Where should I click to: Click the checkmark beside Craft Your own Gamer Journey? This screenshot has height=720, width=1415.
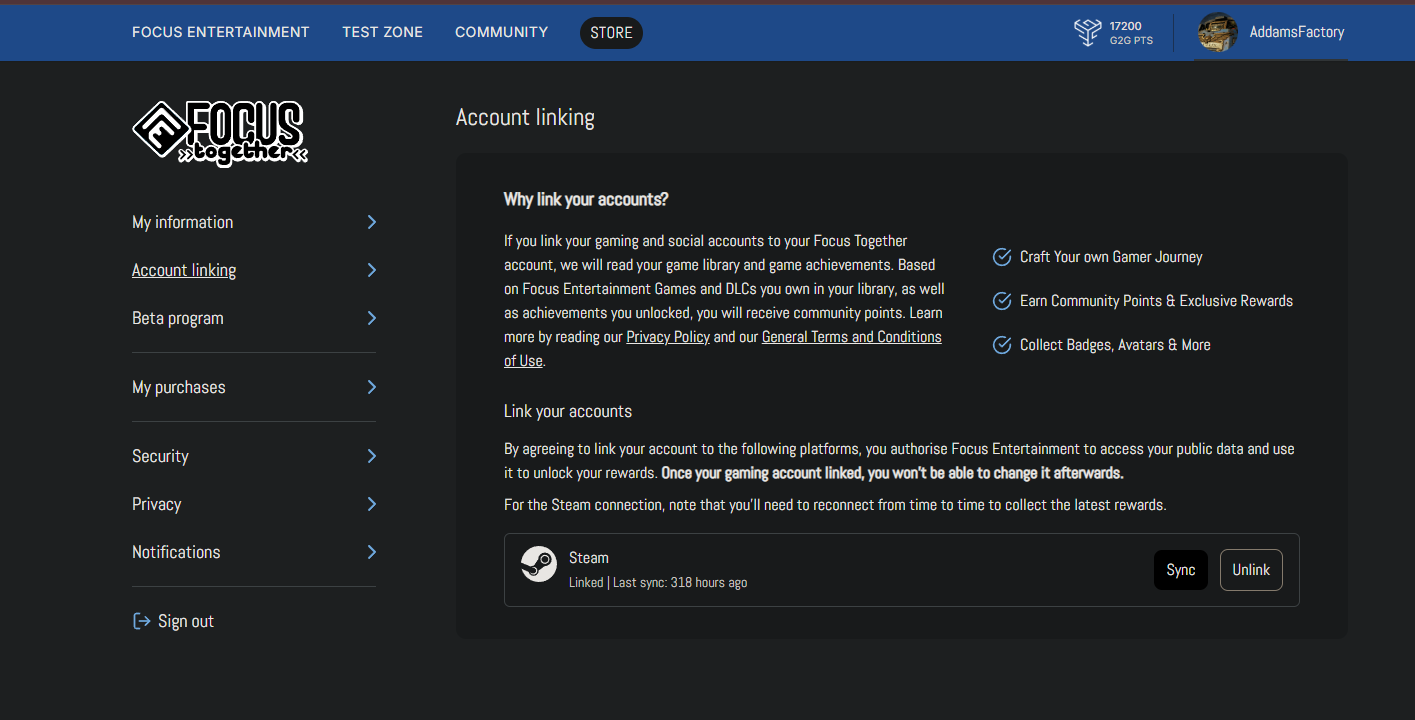pos(1002,257)
